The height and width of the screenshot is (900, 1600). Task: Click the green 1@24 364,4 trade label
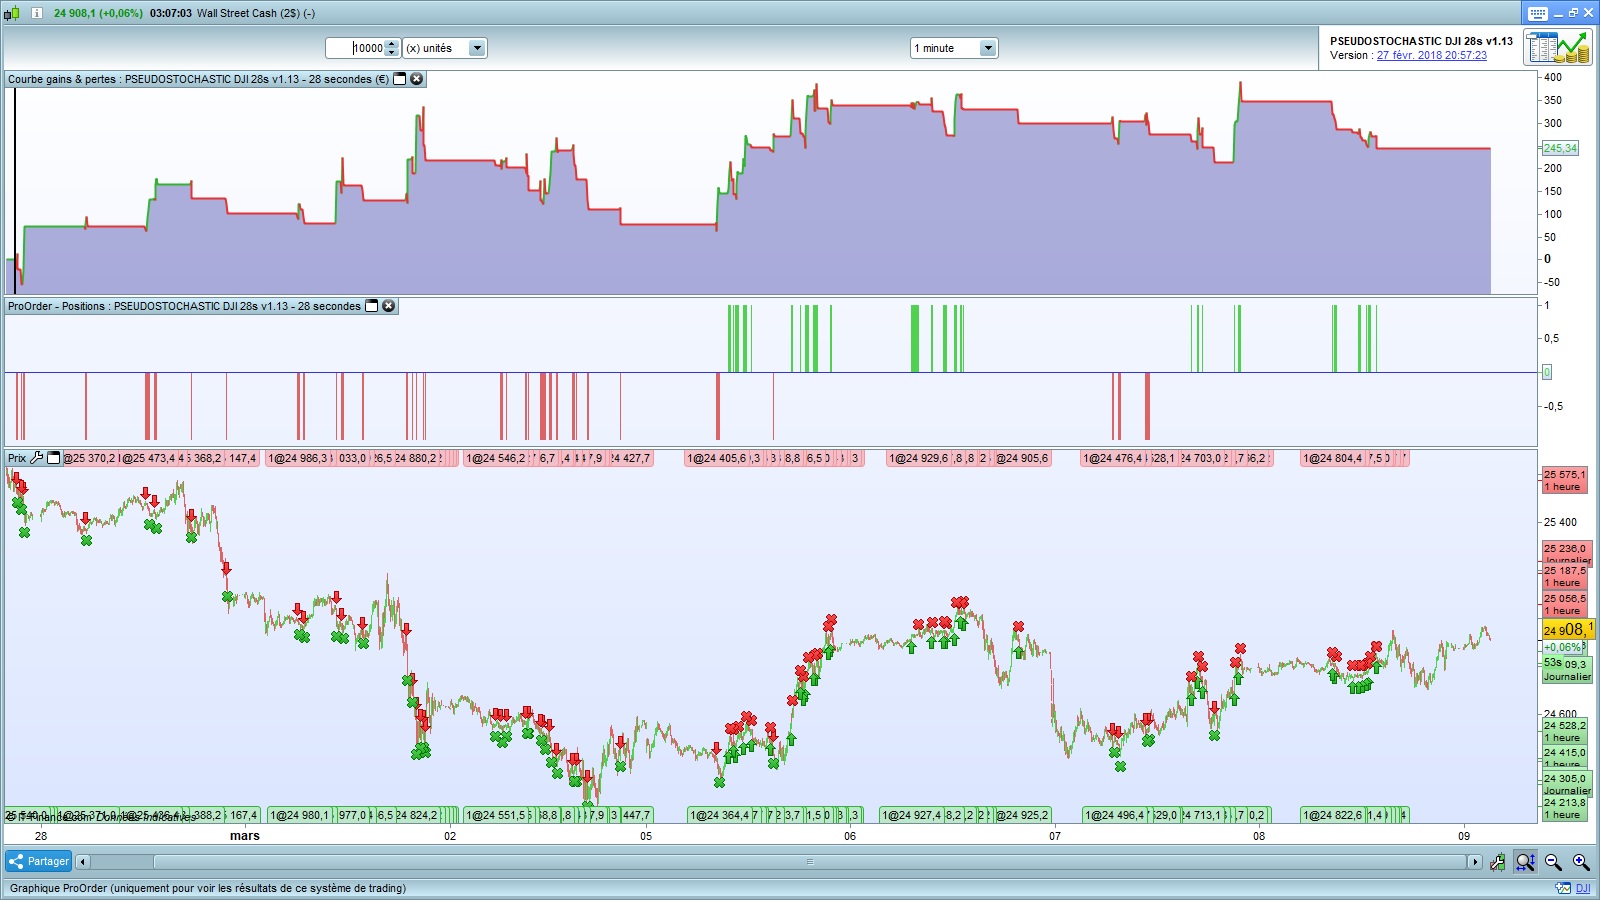(x=719, y=815)
